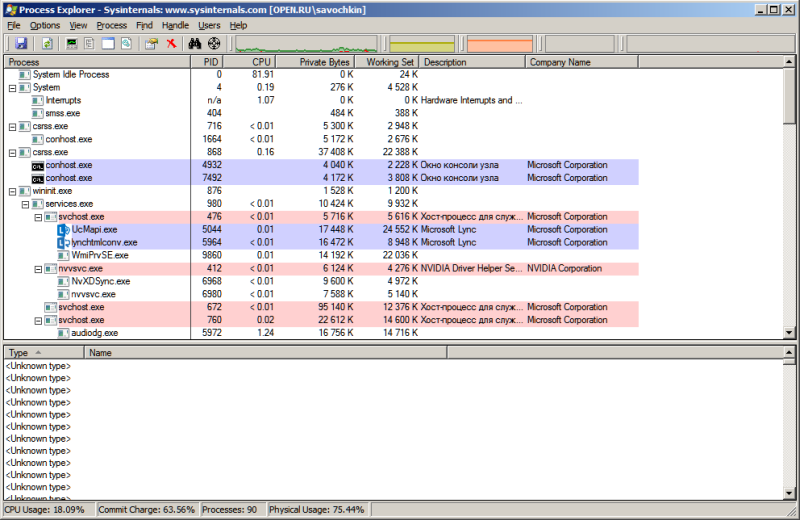The height and width of the screenshot is (520, 800).
Task: Sort lower pane by Name column header
Action: [265, 353]
